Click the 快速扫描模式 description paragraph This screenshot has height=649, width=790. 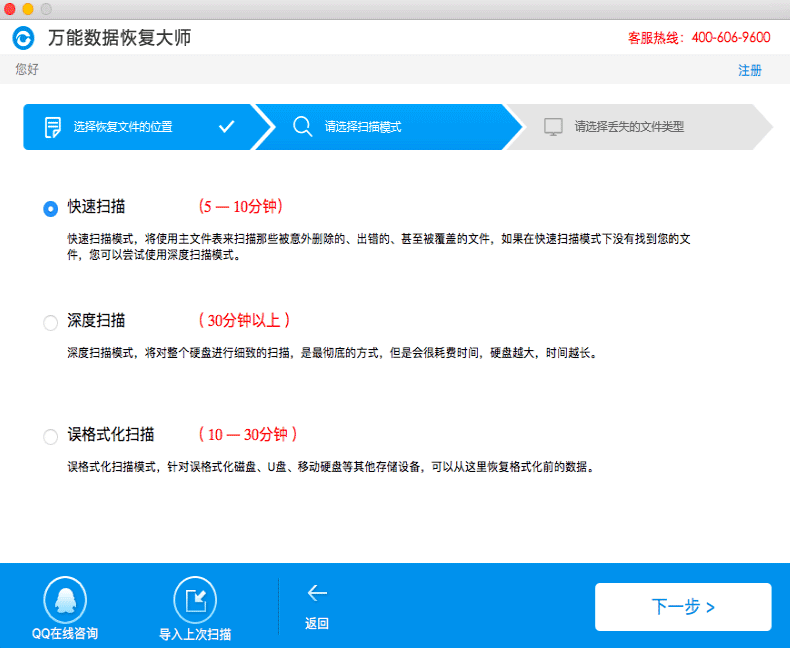(x=379, y=247)
